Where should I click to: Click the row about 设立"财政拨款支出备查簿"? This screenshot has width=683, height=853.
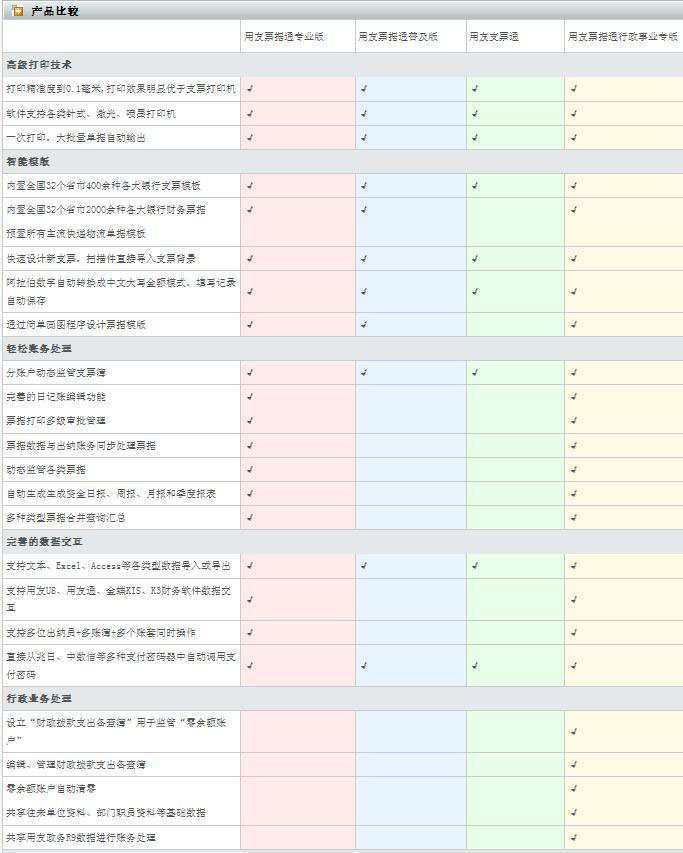click(x=343, y=732)
